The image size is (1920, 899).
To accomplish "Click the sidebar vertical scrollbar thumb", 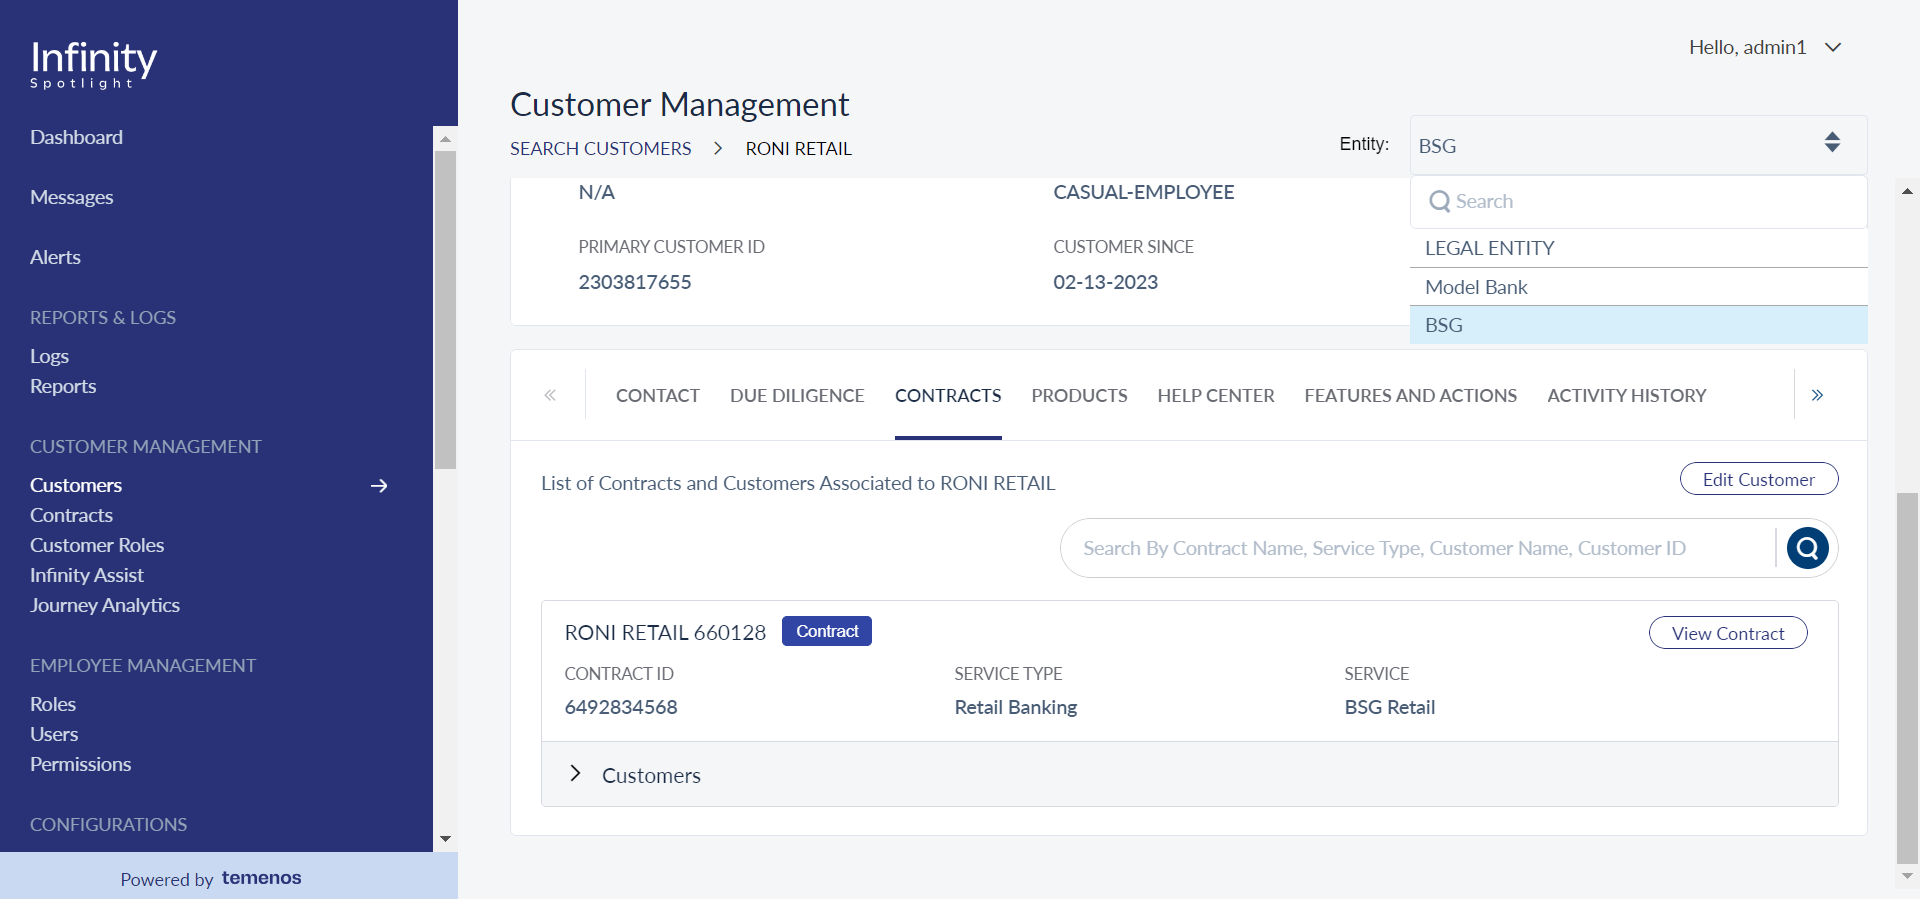I will pos(446,310).
